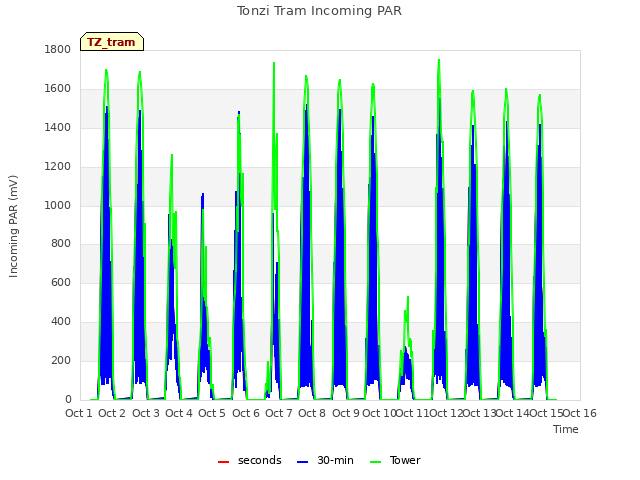The image size is (640, 480).
Task: Toggle the Tower series in the legend
Action: pos(395,460)
